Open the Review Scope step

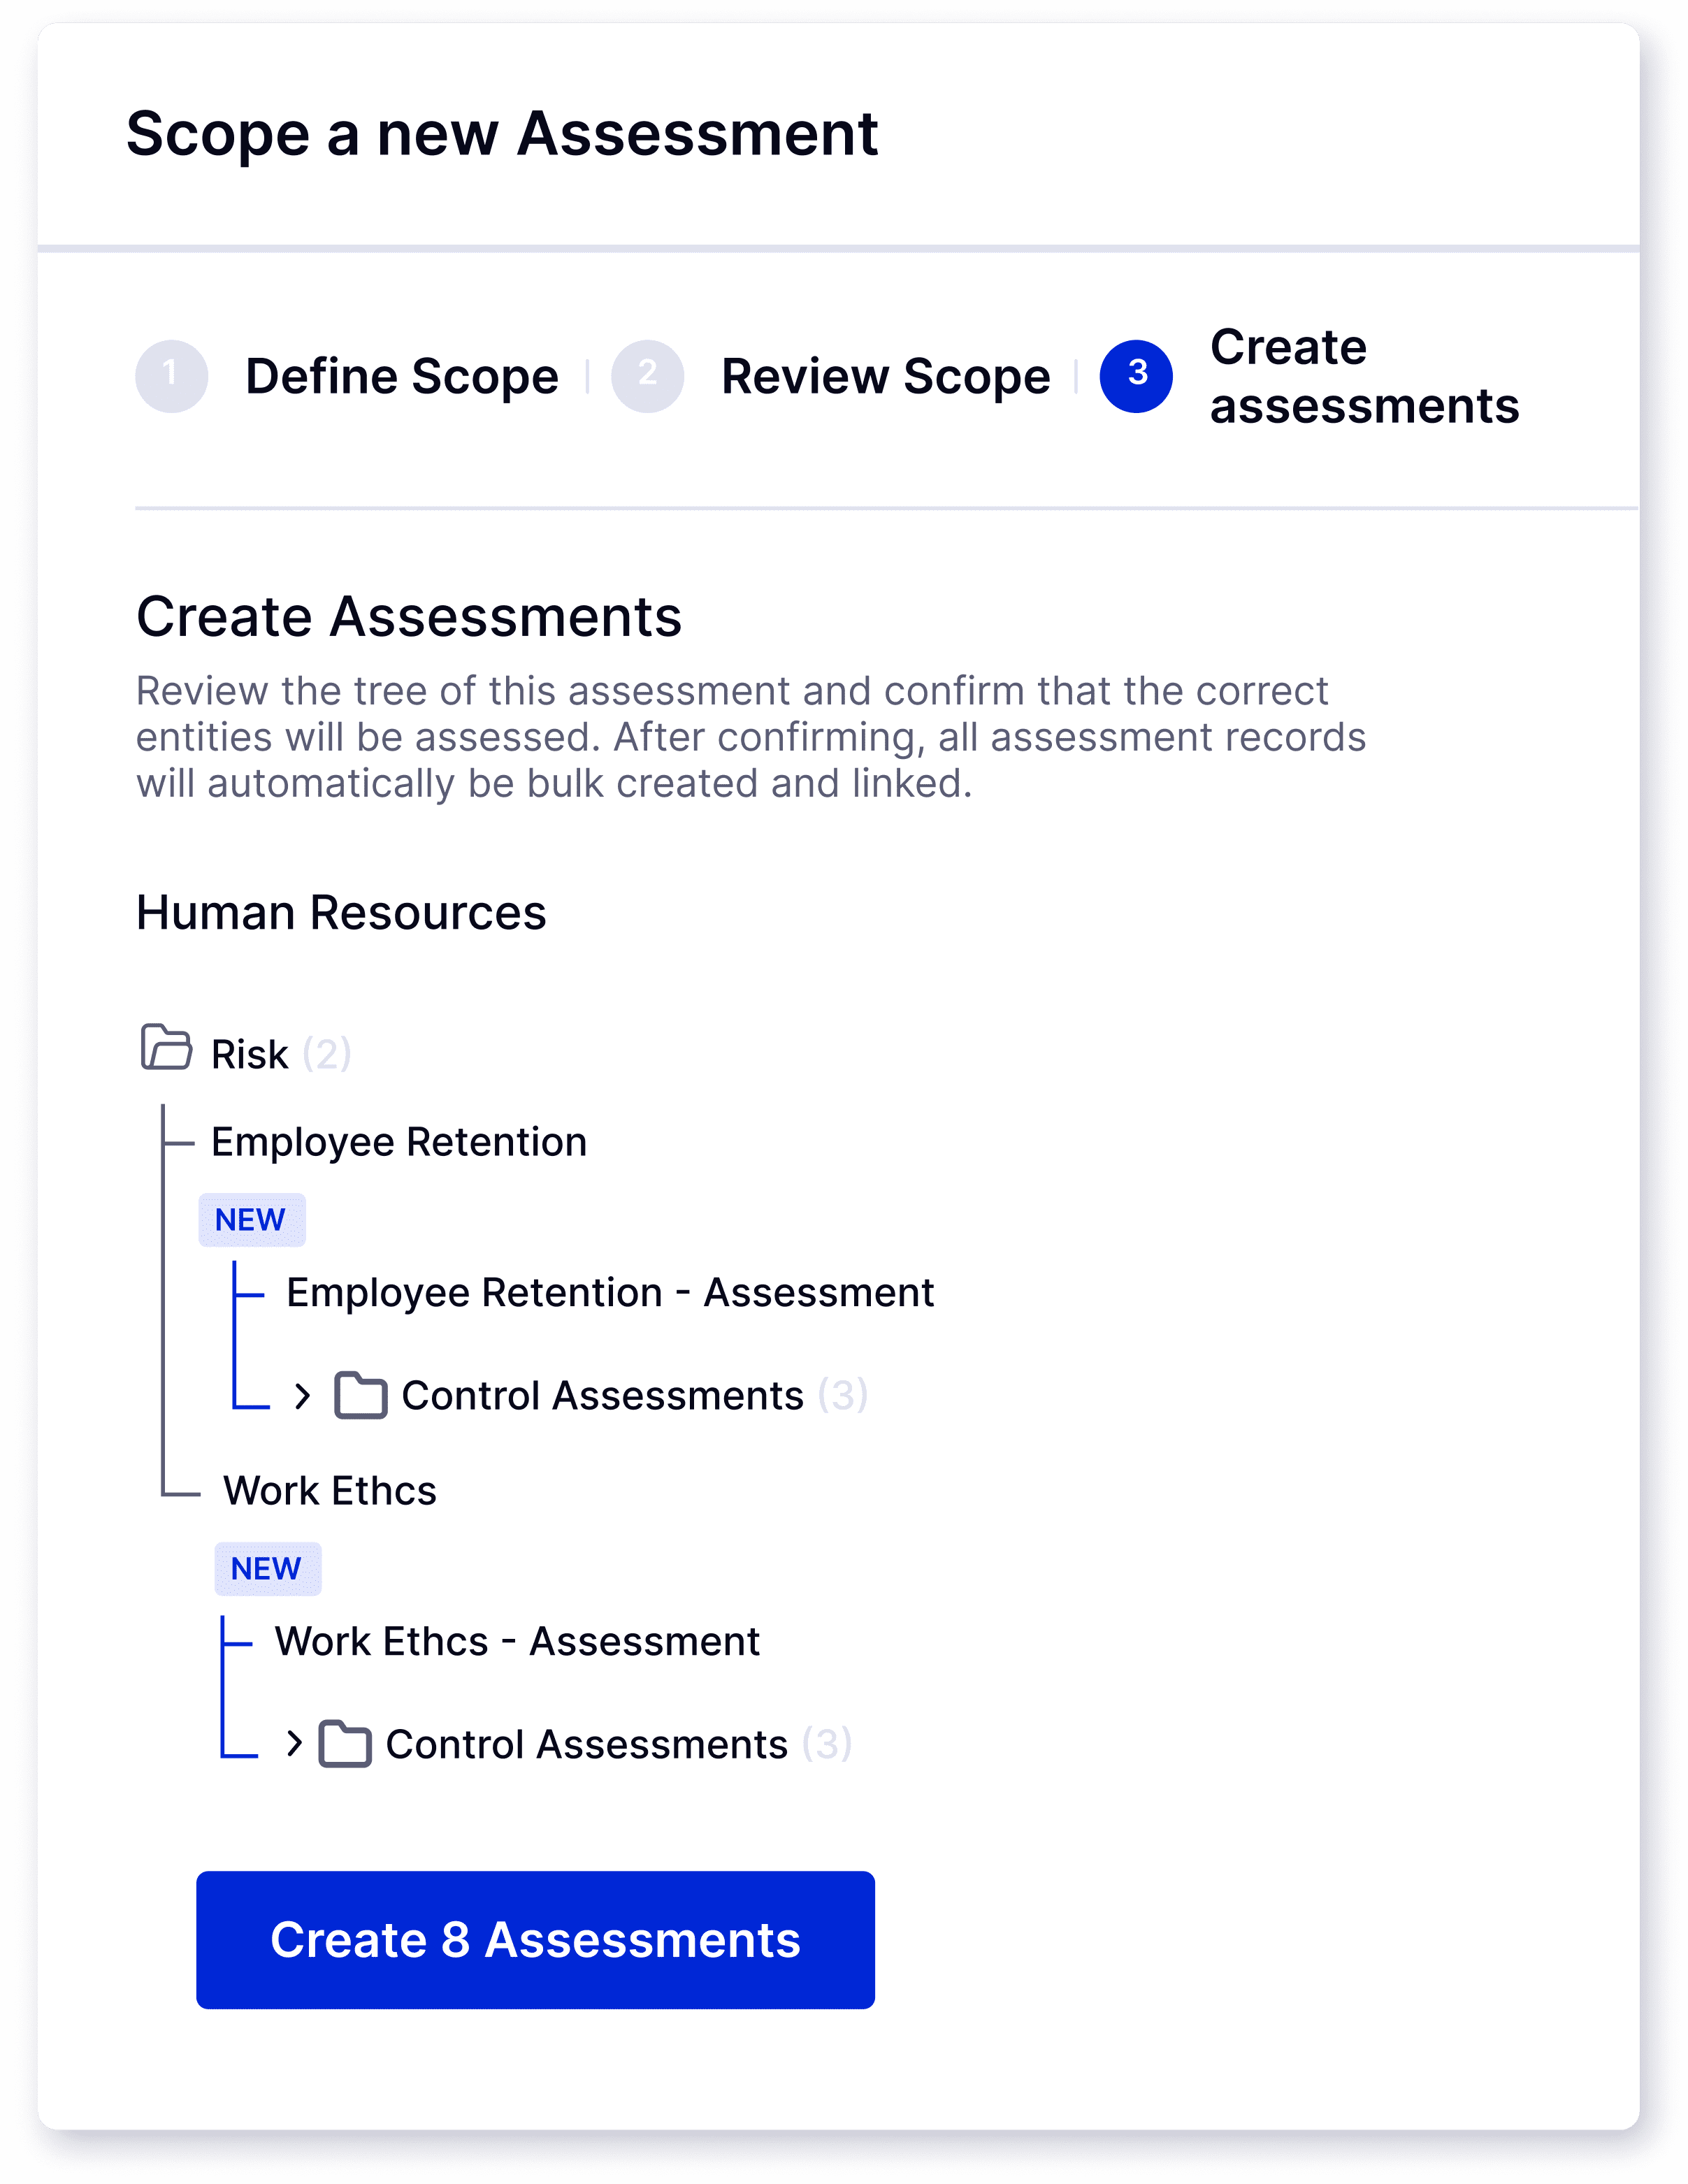pyautogui.click(x=885, y=377)
